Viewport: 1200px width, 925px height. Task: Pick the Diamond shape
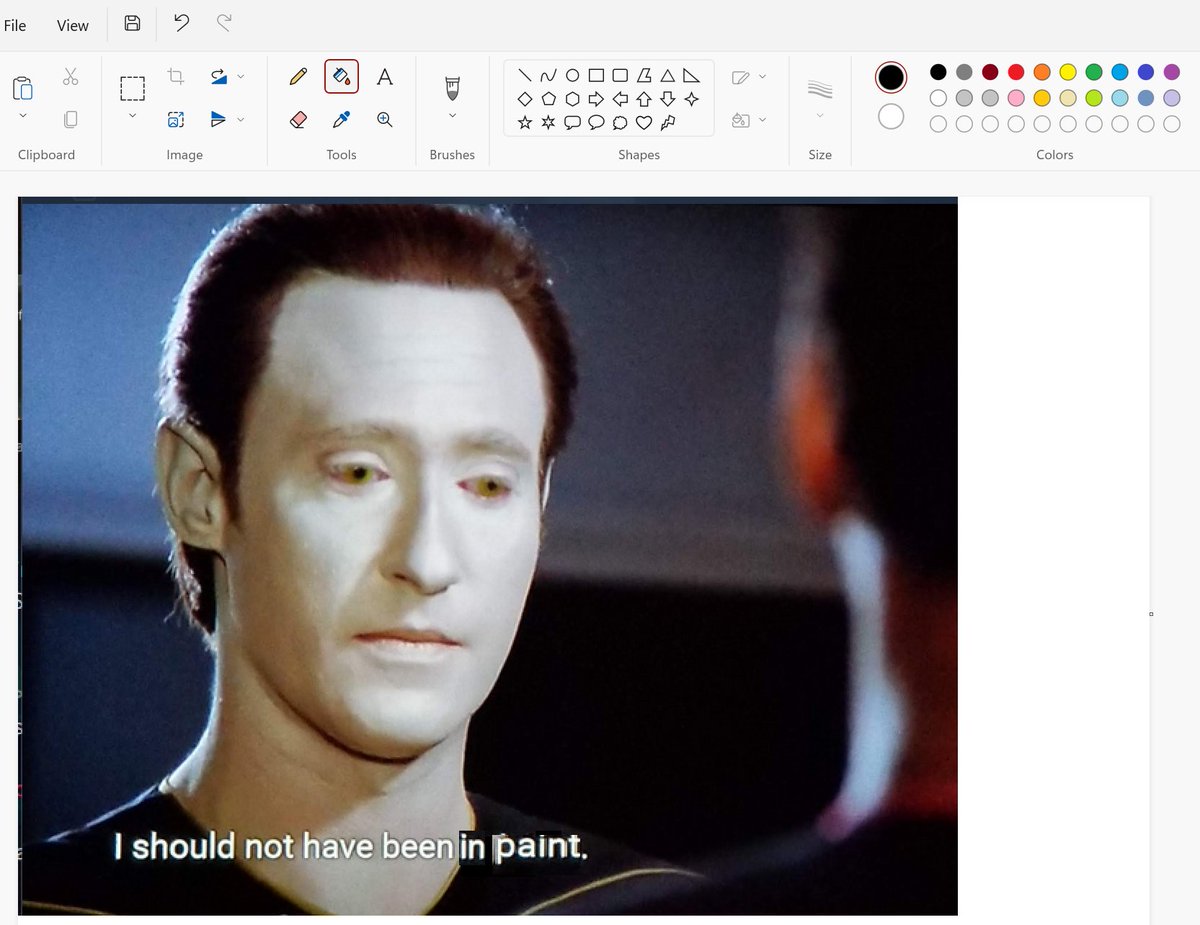pyautogui.click(x=524, y=99)
